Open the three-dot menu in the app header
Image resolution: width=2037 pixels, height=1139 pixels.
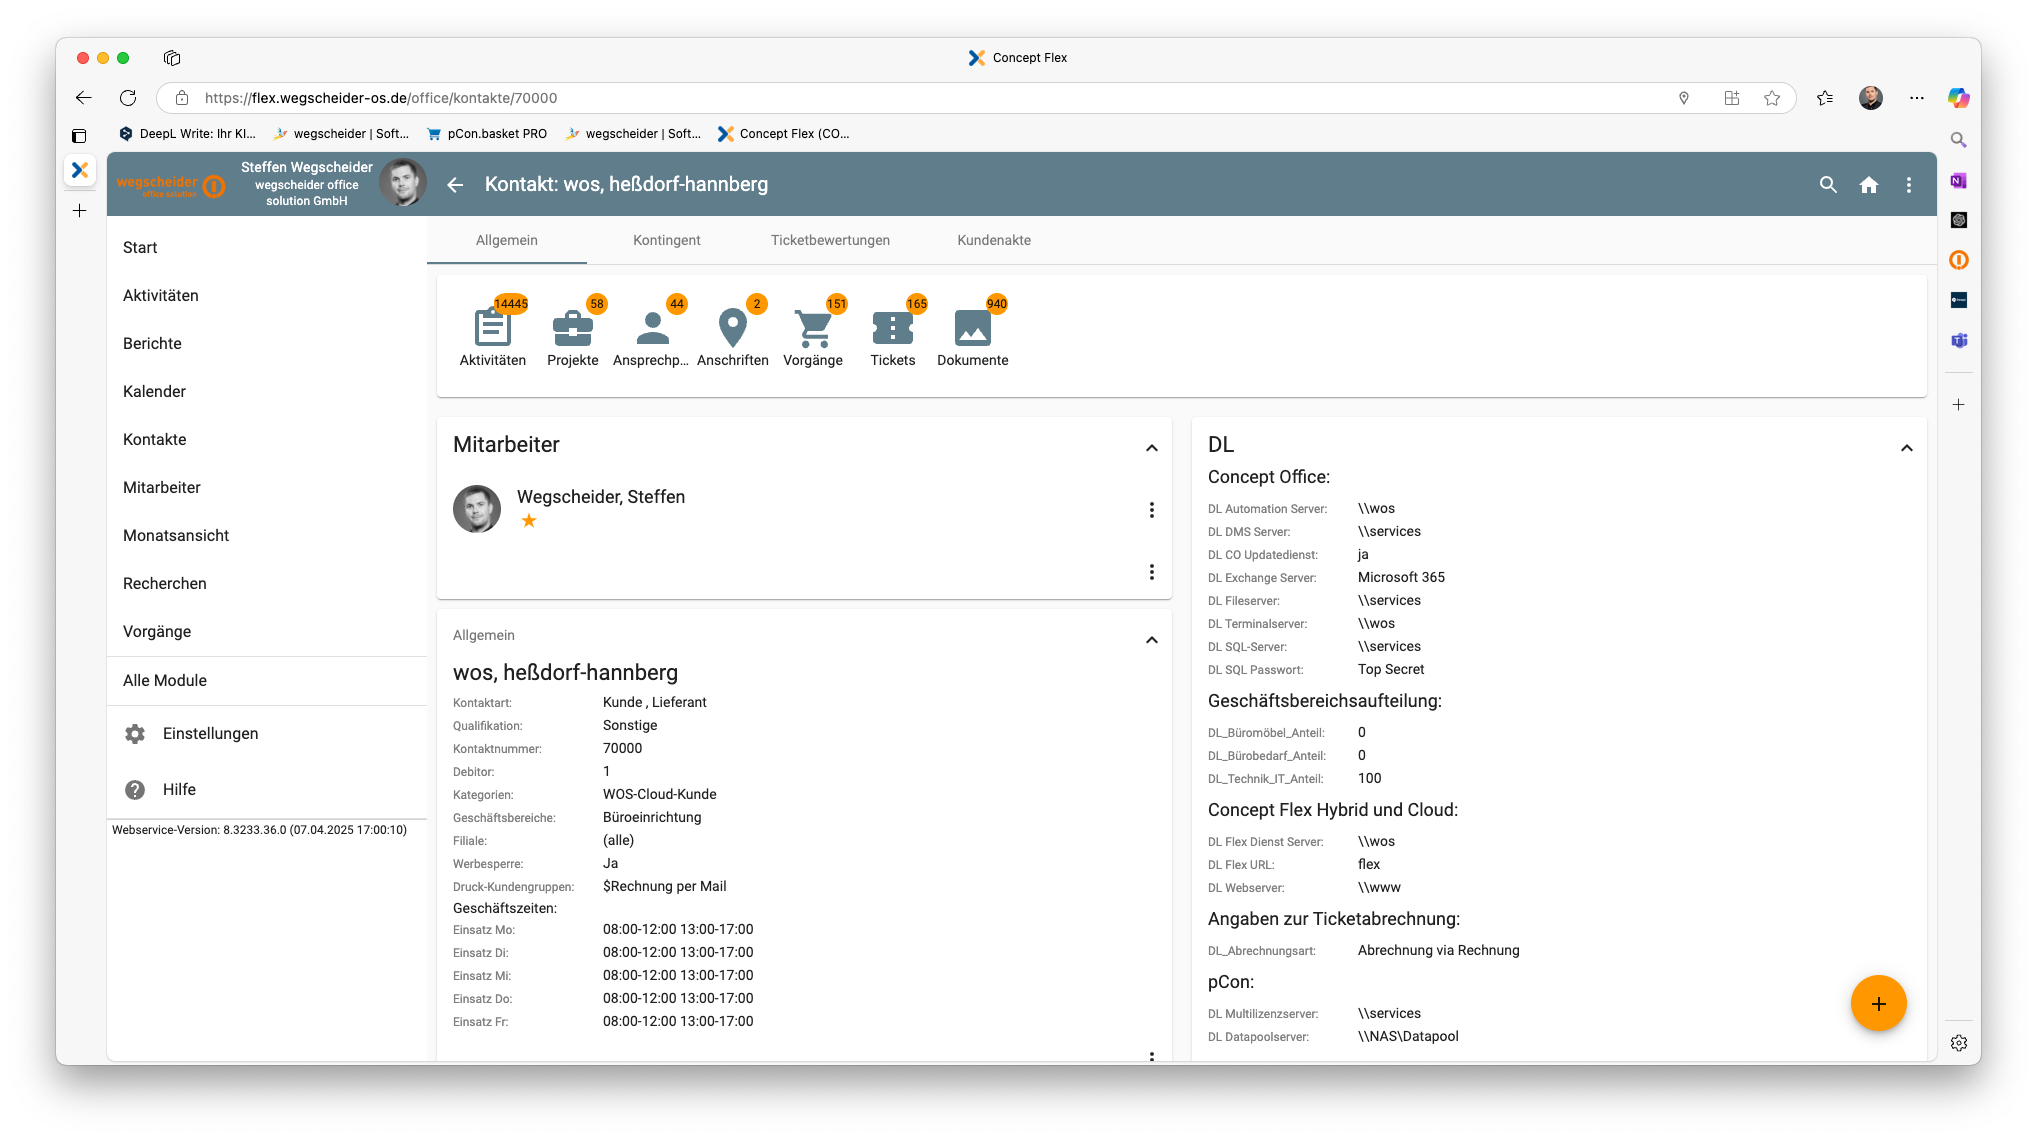pos(1909,185)
